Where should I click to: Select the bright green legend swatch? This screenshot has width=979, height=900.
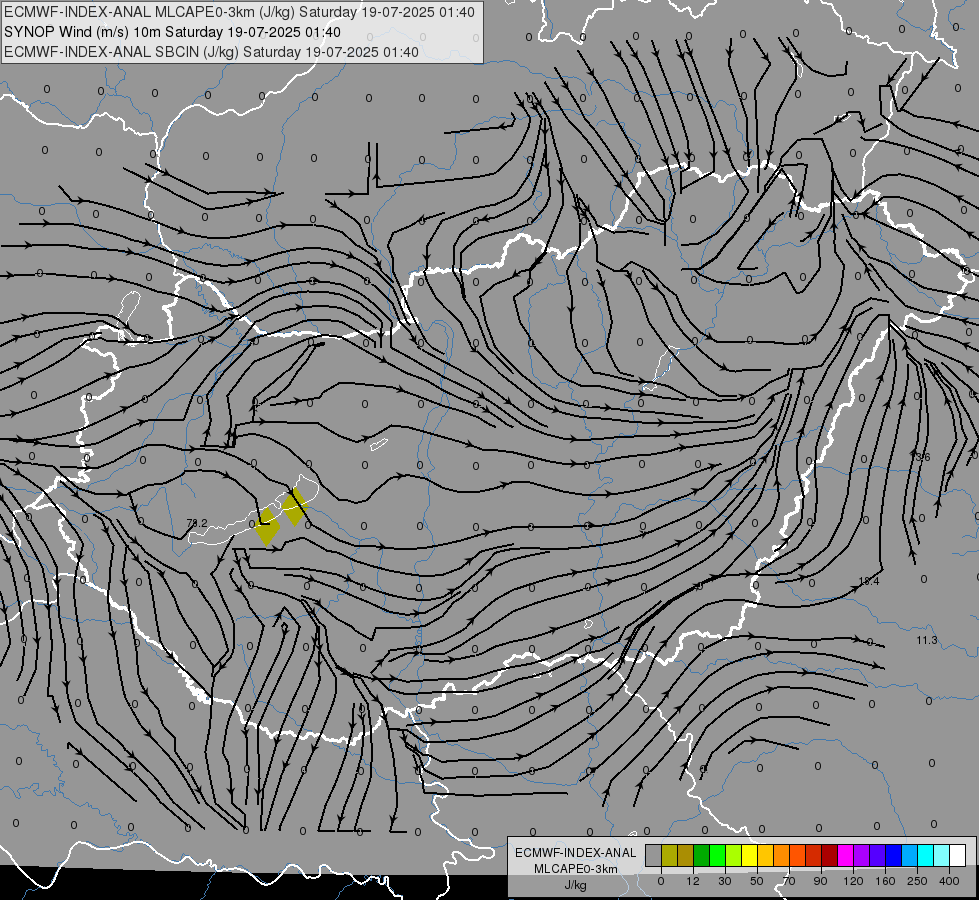[x=717, y=856]
